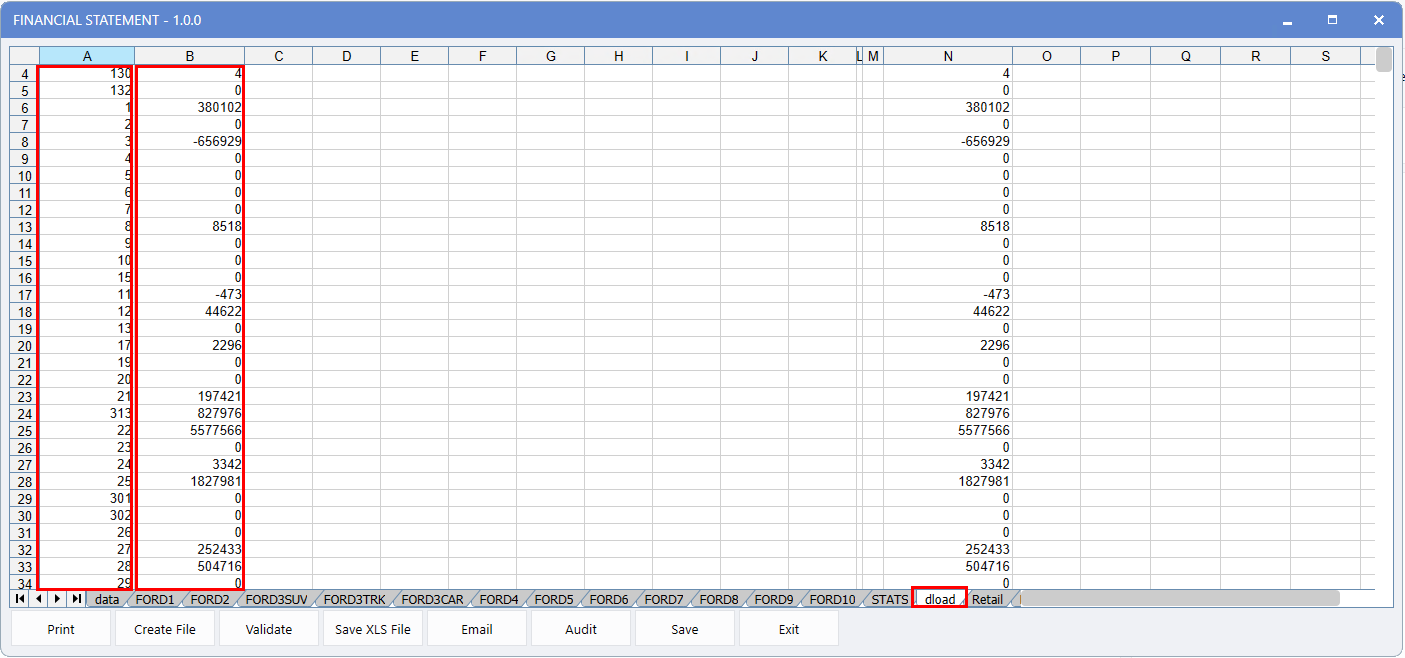Click cell A5 containing 132
Viewport: 1405px width, 658px height.
(87, 91)
